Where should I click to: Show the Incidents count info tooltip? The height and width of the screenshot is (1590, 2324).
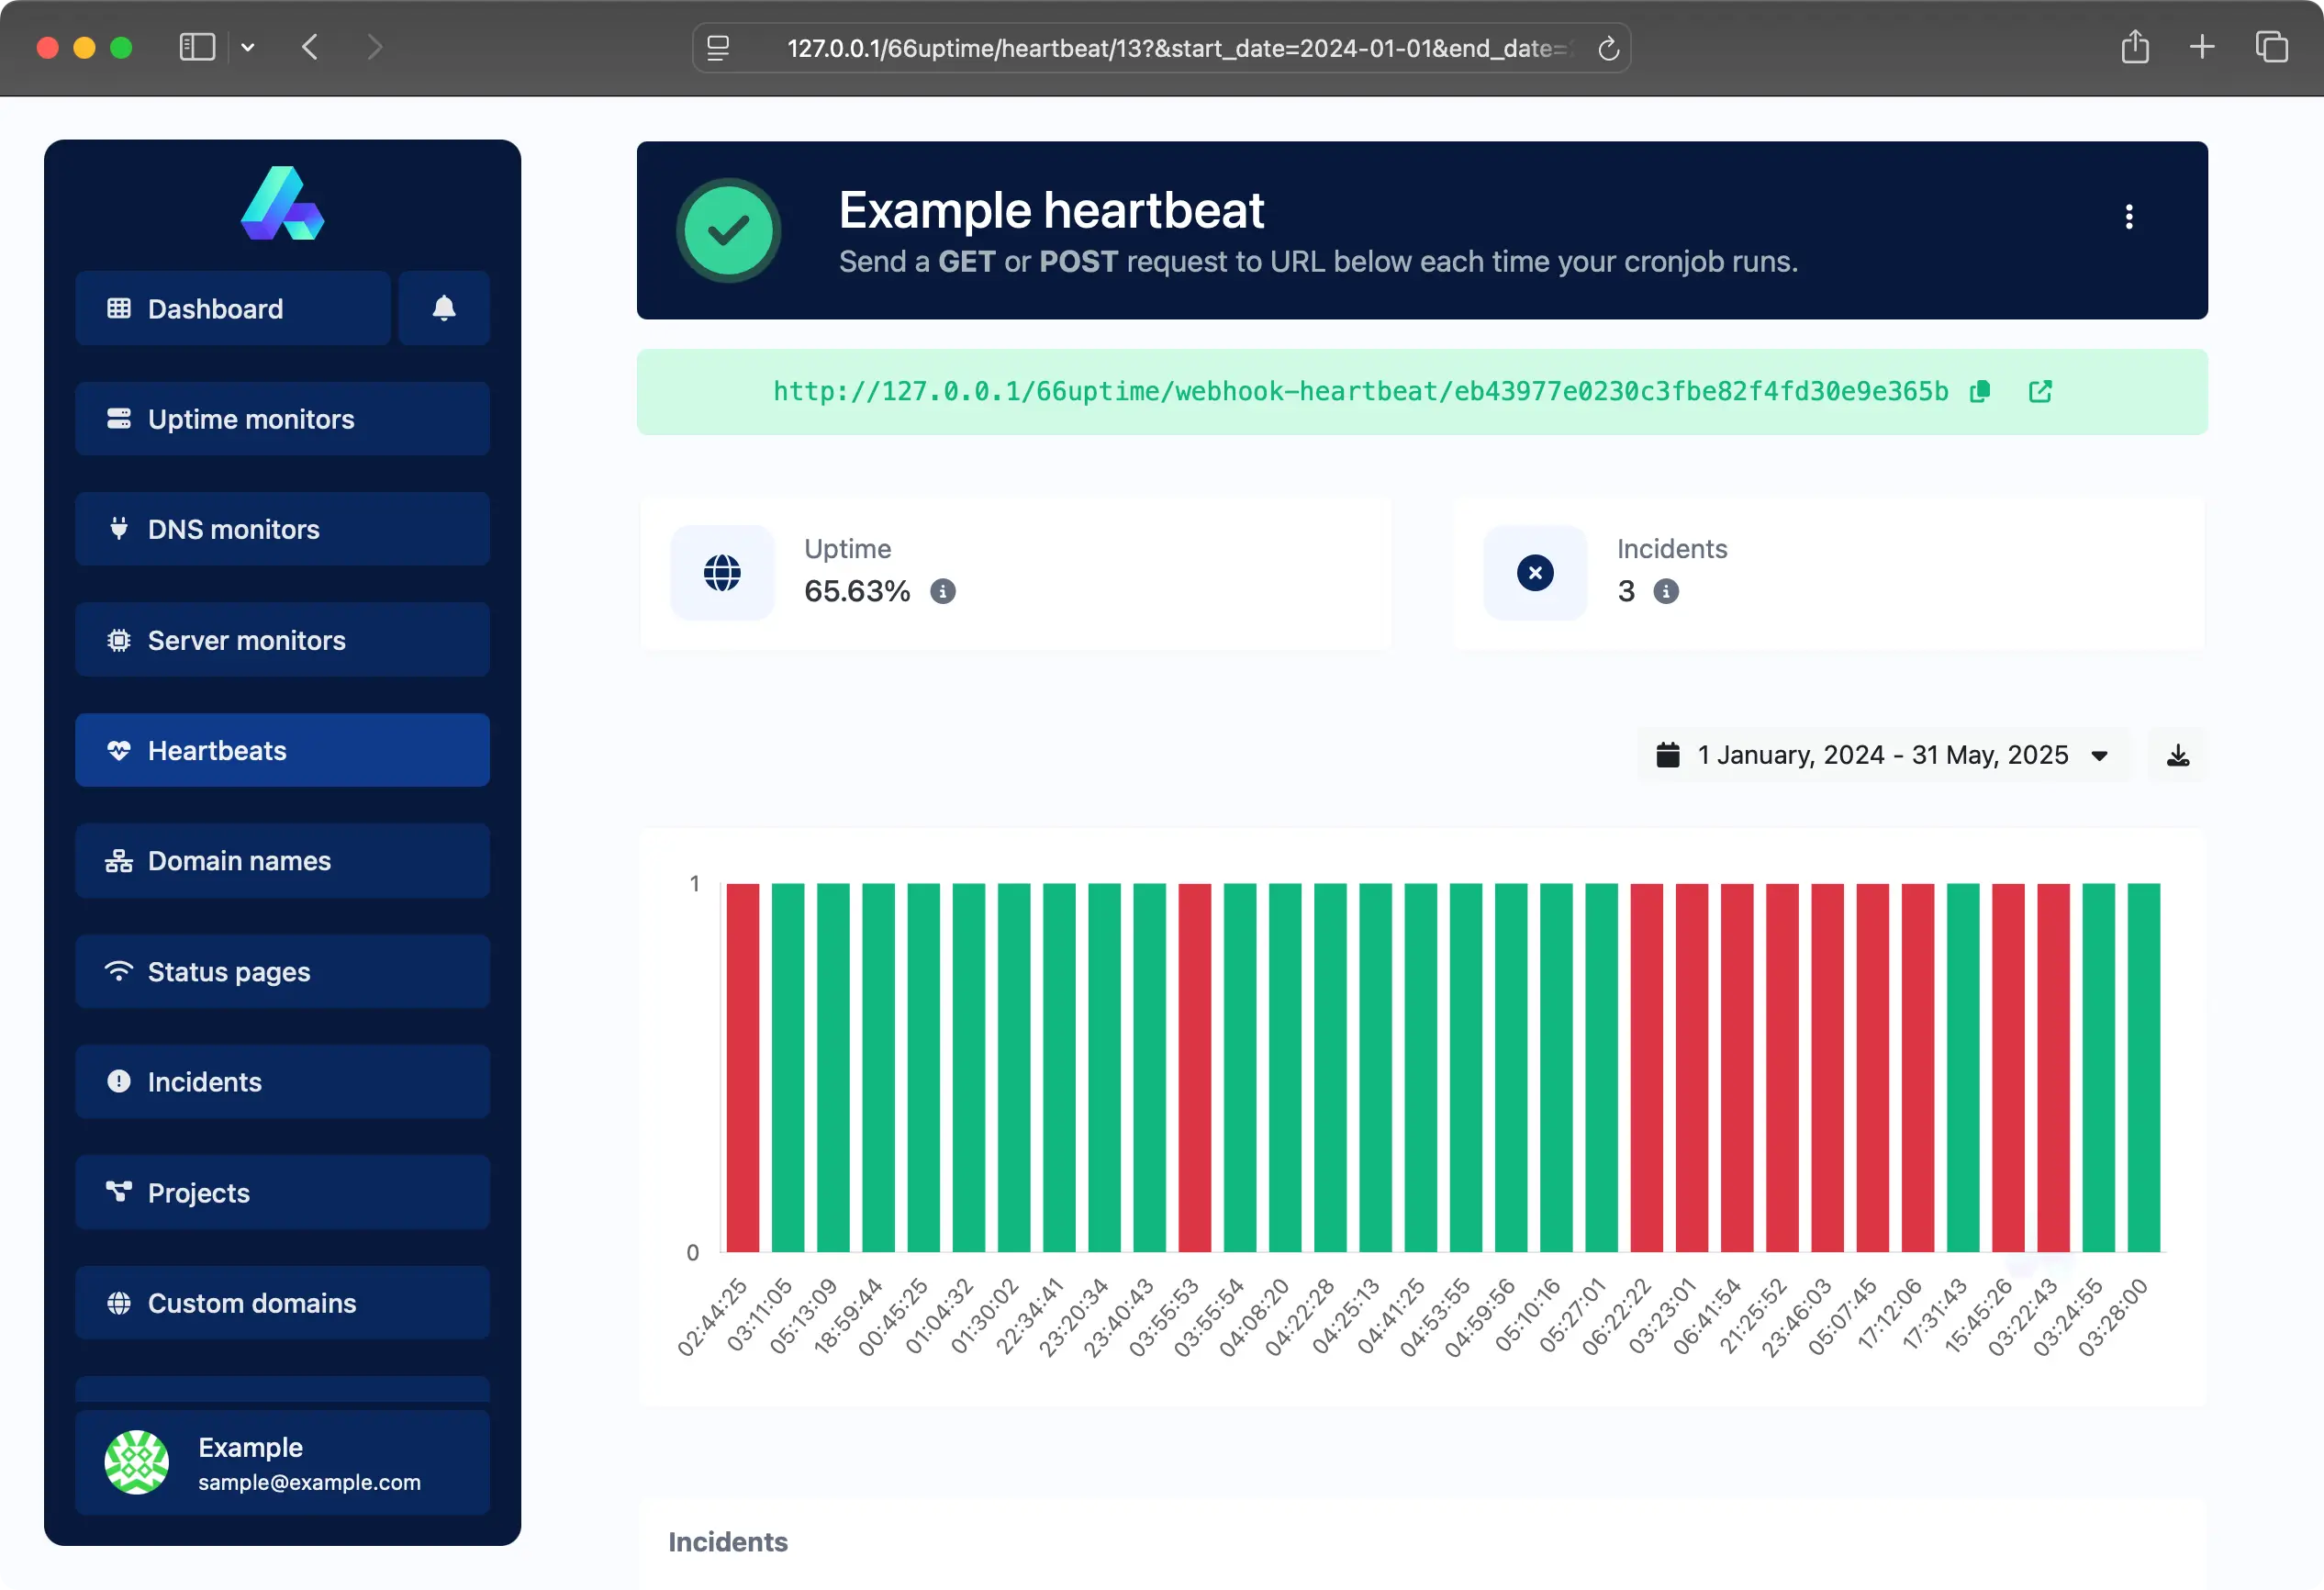[1664, 591]
